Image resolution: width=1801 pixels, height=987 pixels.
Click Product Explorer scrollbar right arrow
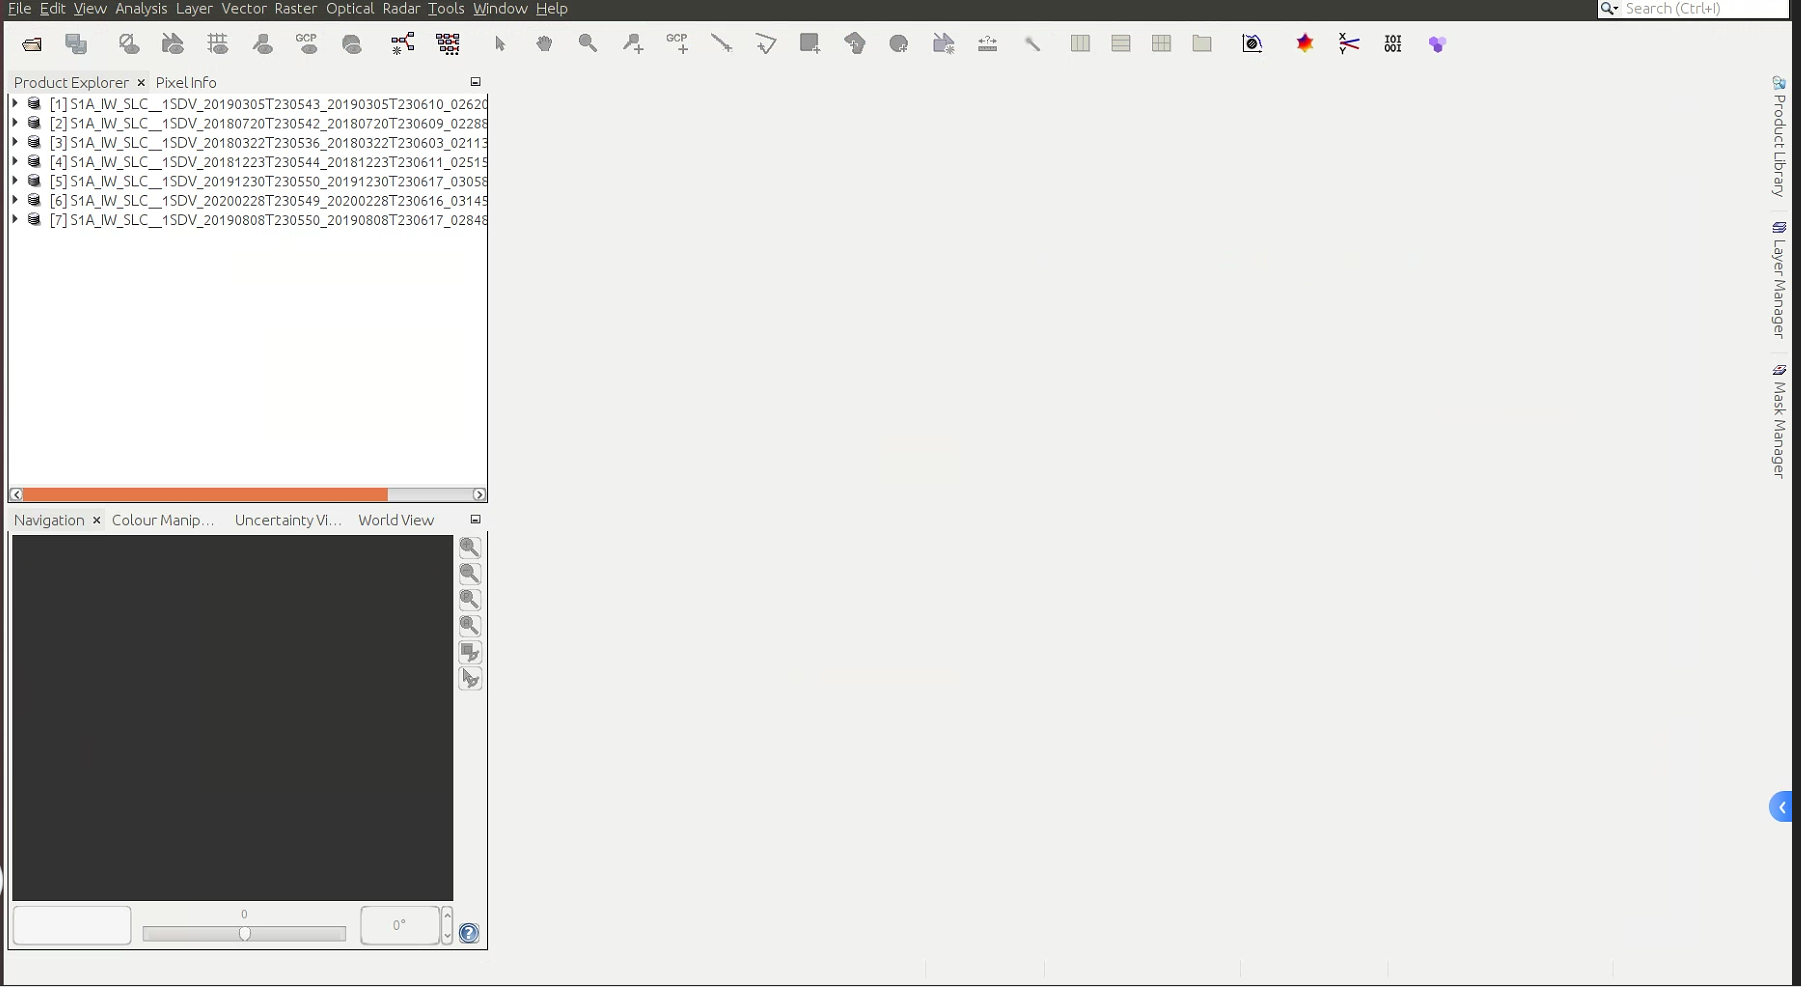(479, 495)
